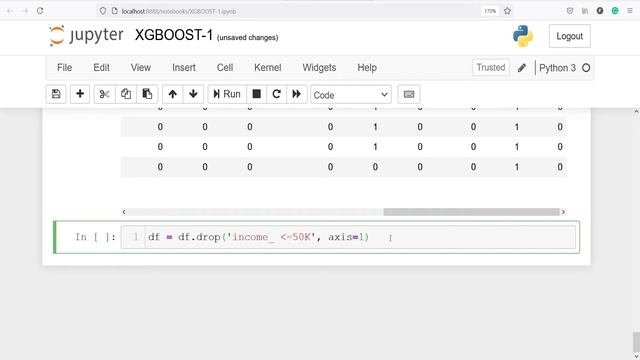Copy selected cells icon
This screenshot has width=640, height=360.
tap(126, 94)
